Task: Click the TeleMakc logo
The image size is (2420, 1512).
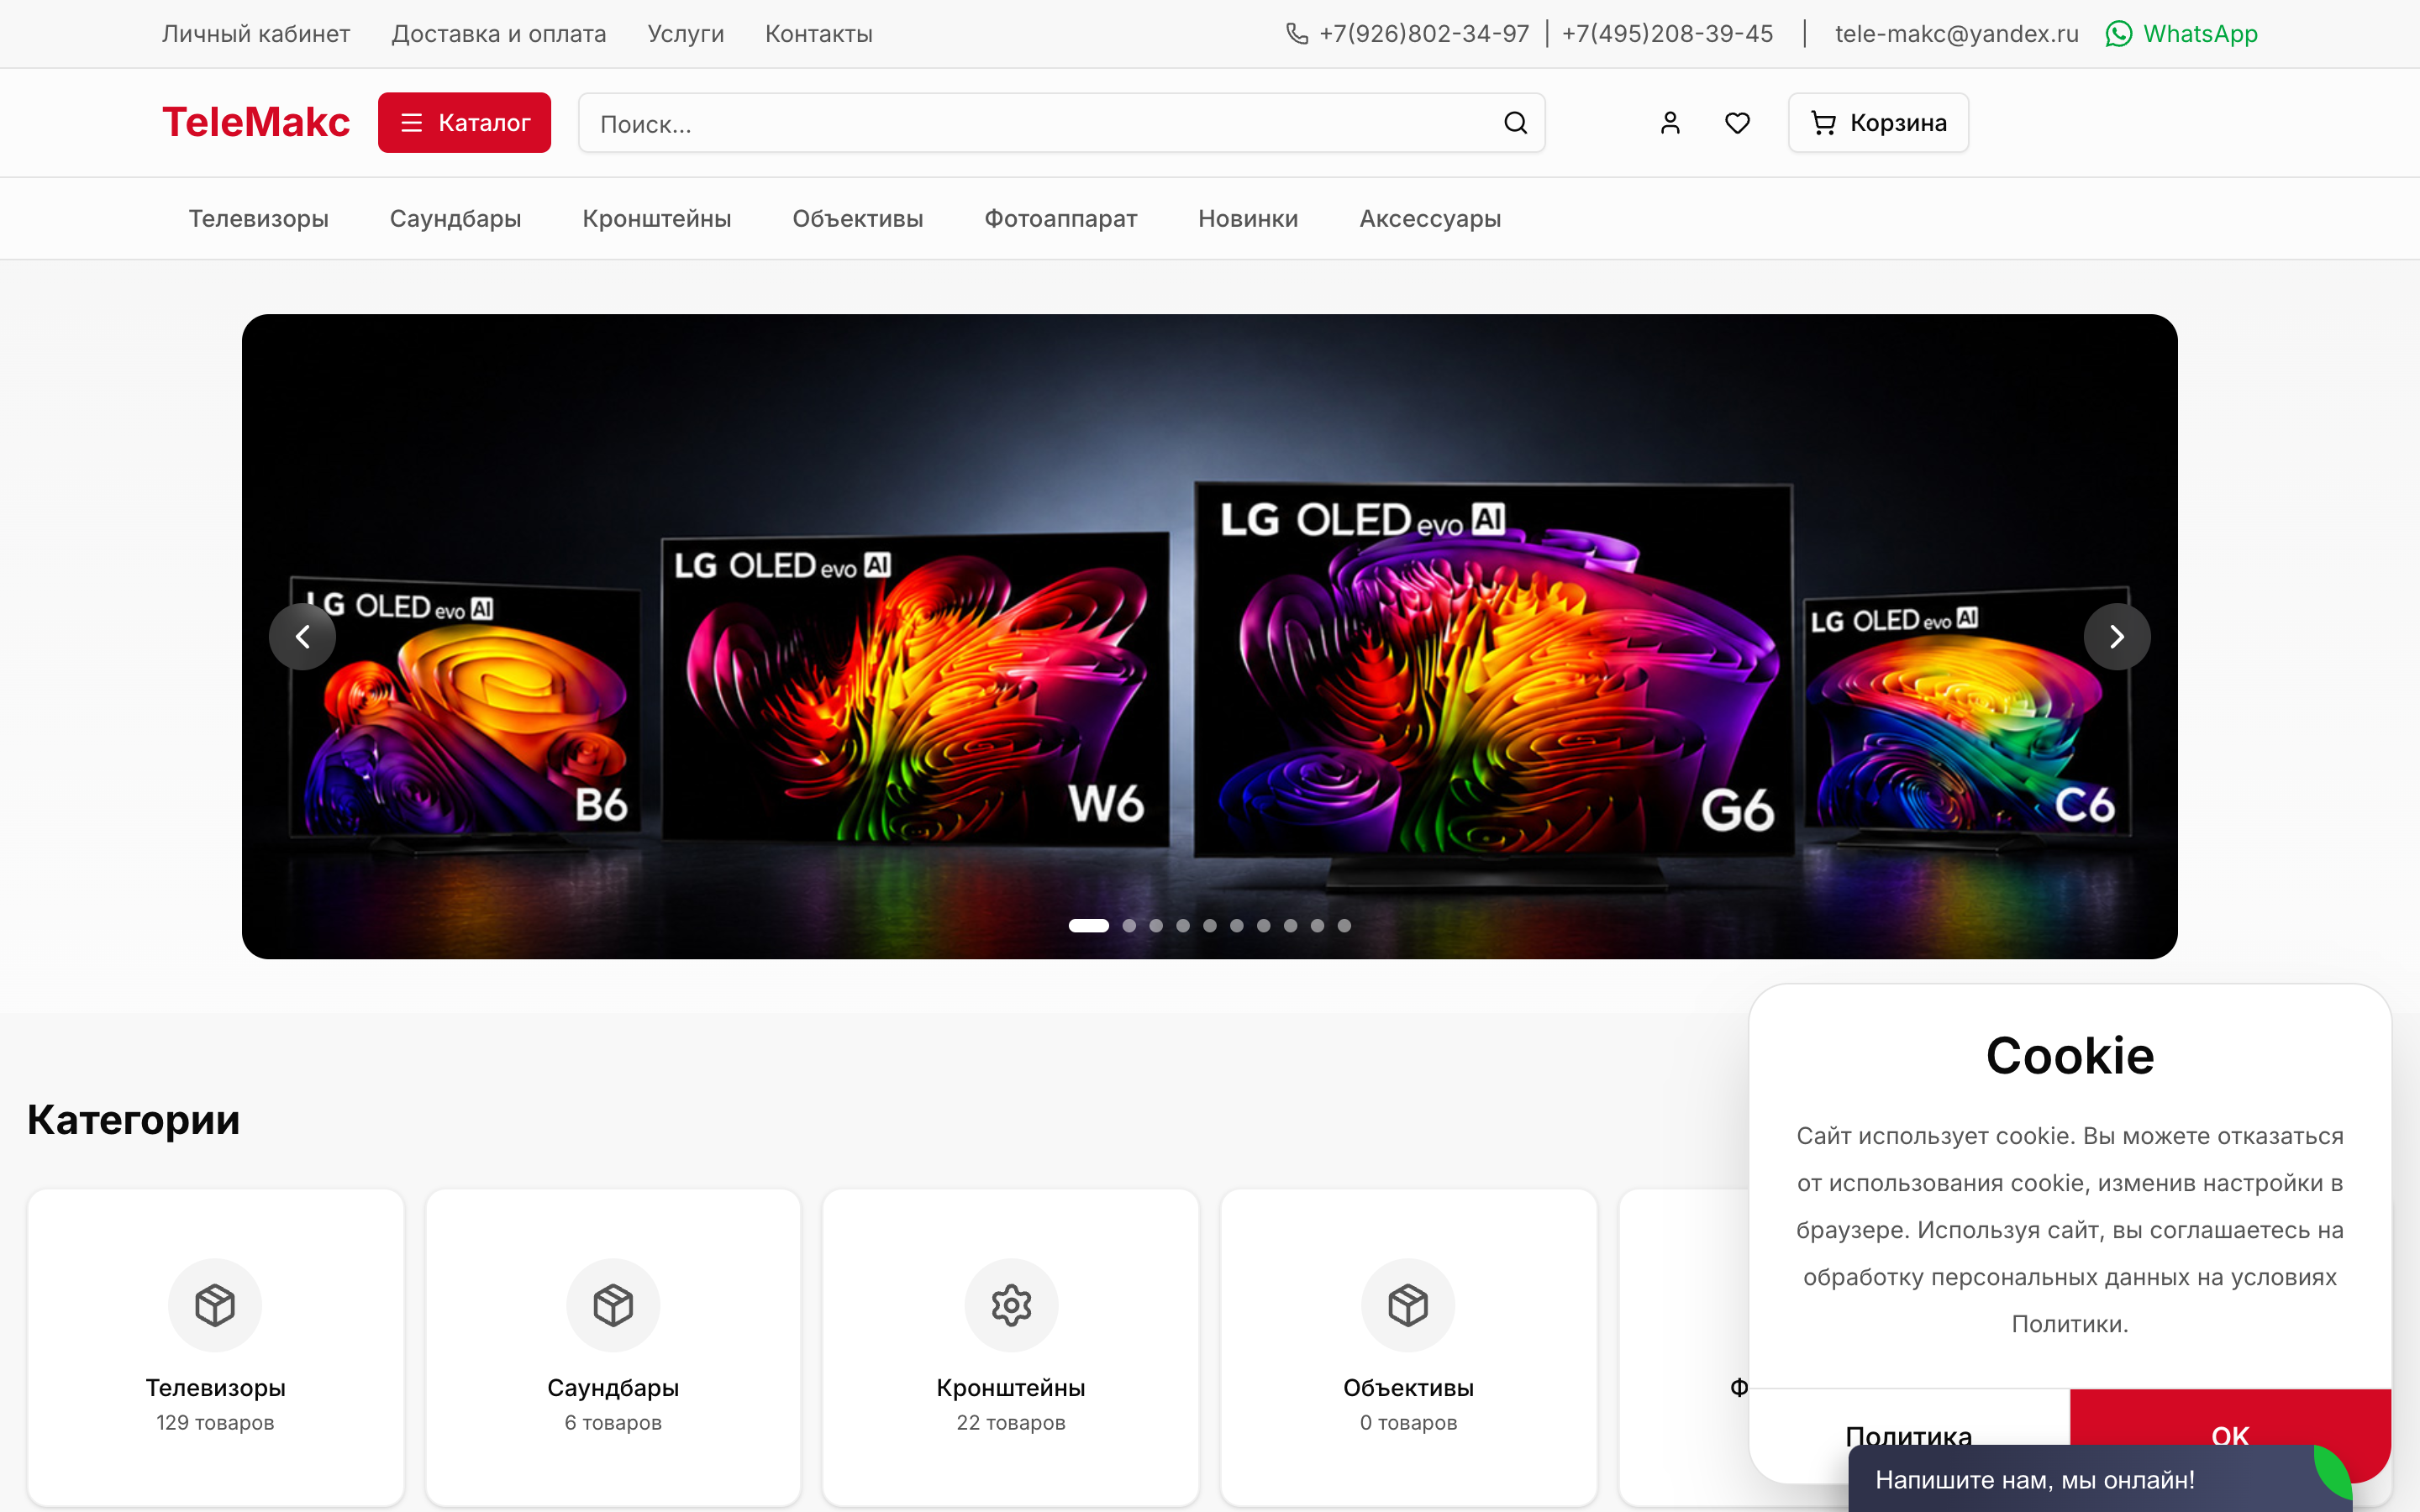Action: pyautogui.click(x=256, y=122)
